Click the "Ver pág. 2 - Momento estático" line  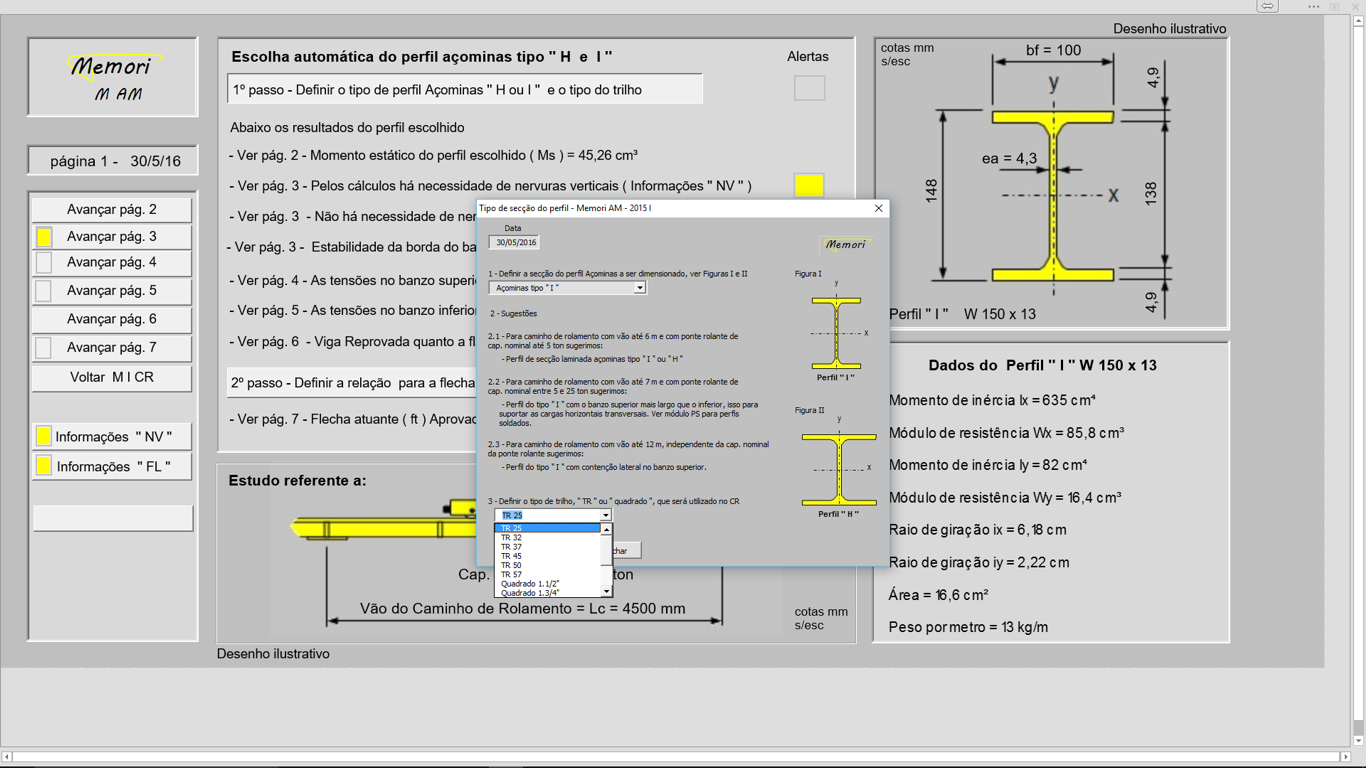[433, 155]
